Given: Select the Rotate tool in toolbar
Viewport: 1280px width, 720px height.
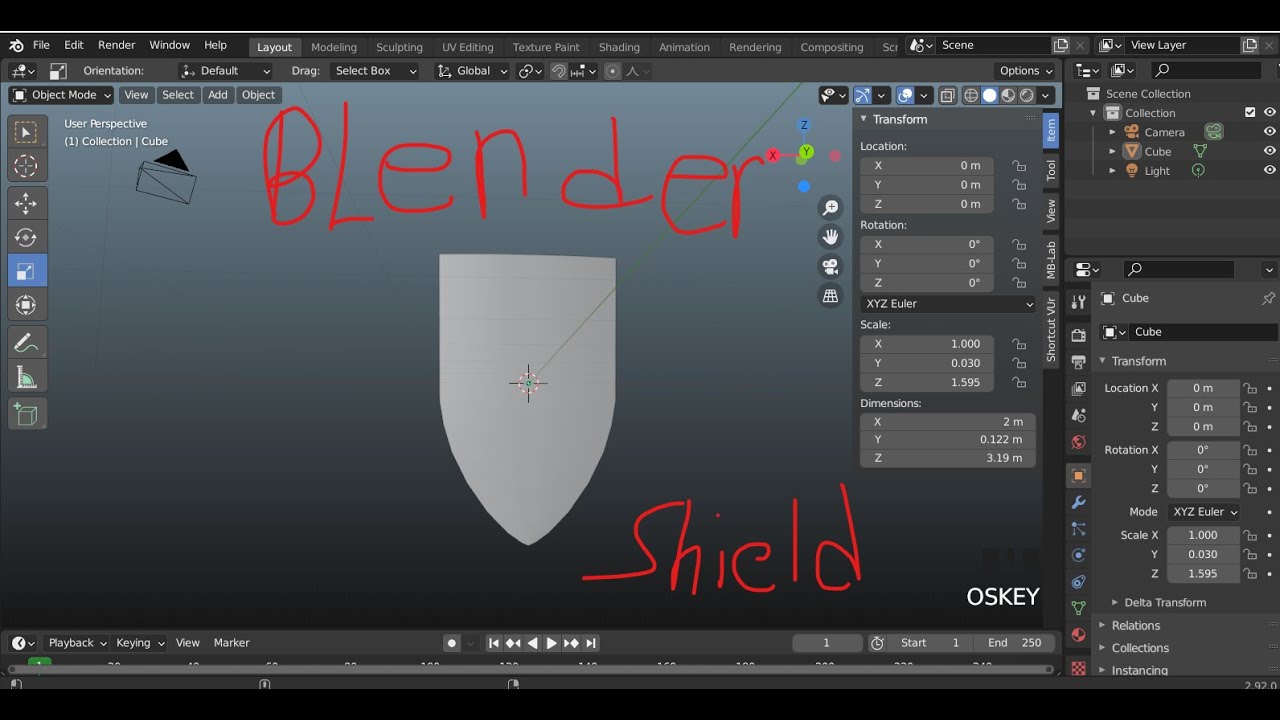Looking at the screenshot, I should [x=27, y=237].
